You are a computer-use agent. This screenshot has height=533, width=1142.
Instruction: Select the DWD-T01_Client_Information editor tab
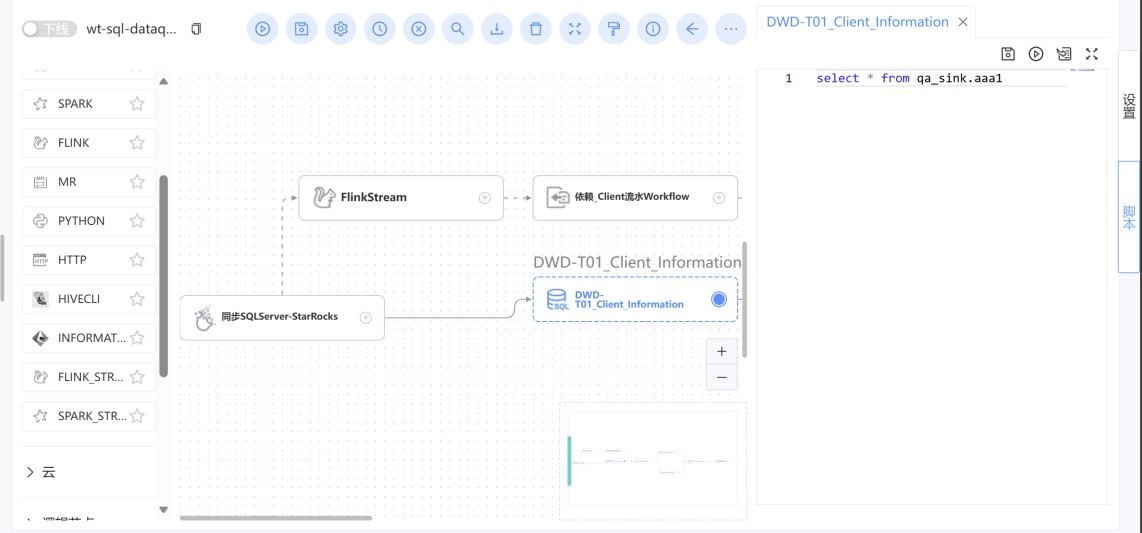click(857, 22)
